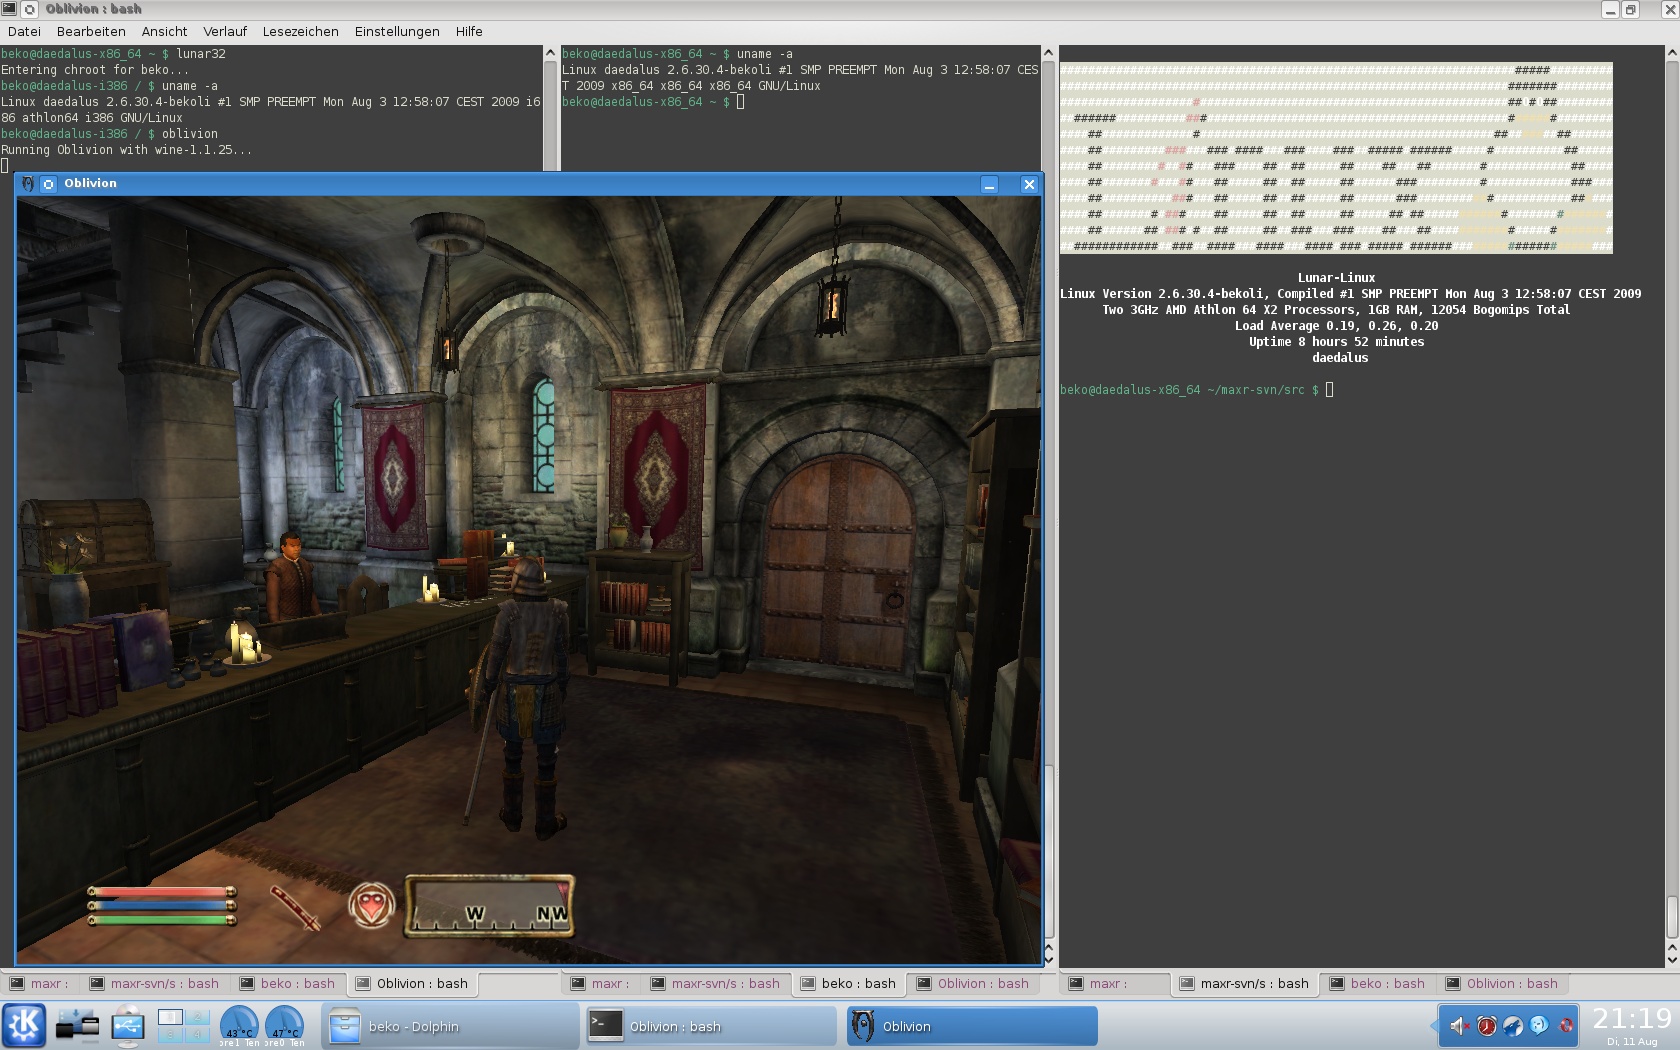Switch to virtual desktop 2 in pager

tap(195, 1017)
